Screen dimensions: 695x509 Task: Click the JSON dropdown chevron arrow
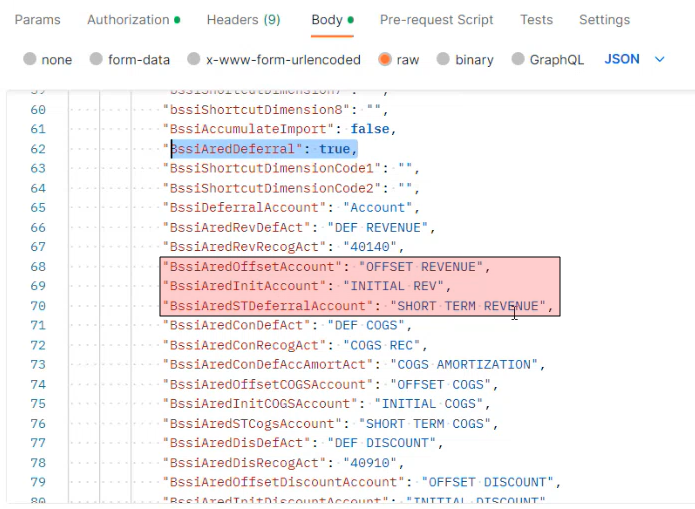click(660, 59)
